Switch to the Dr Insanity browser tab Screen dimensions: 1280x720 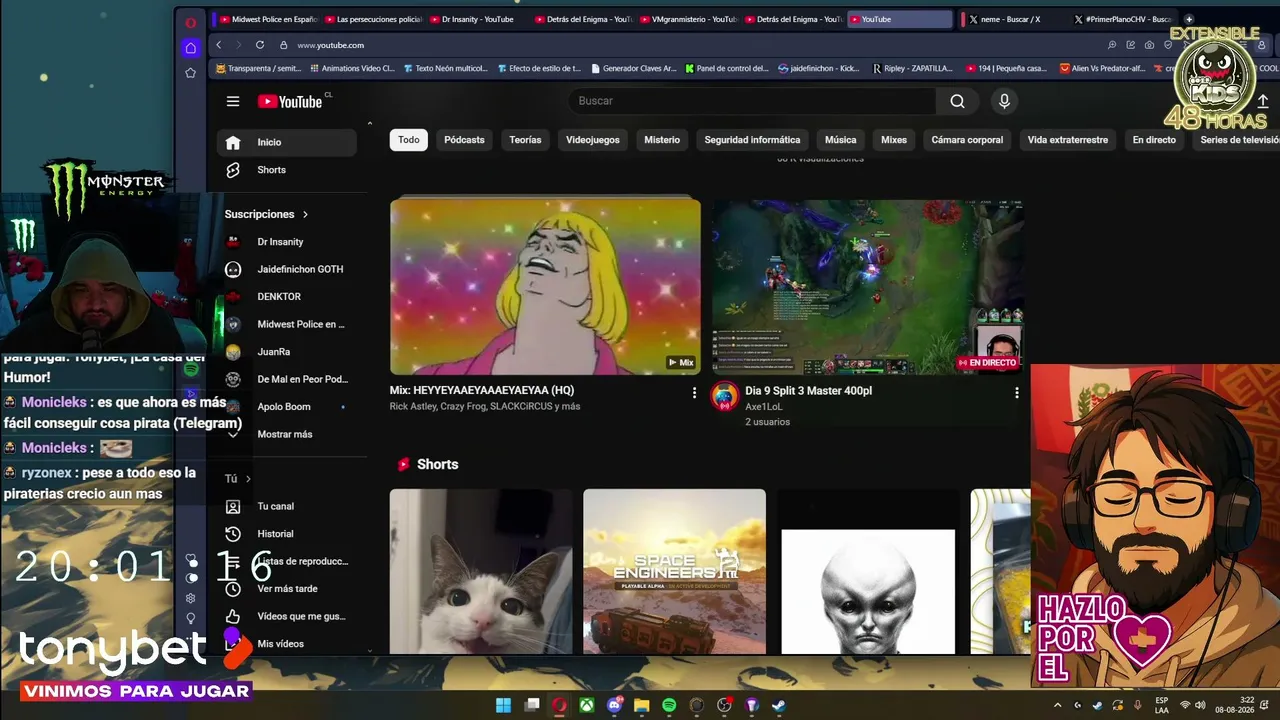tap(477, 19)
